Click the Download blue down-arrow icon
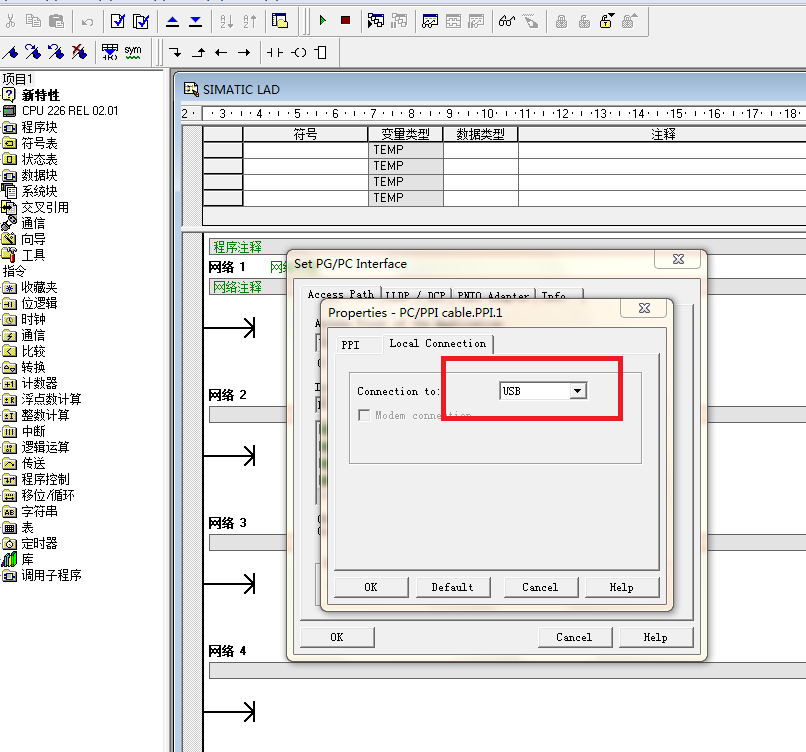This screenshot has height=752, width=806. pyautogui.click(x=195, y=21)
